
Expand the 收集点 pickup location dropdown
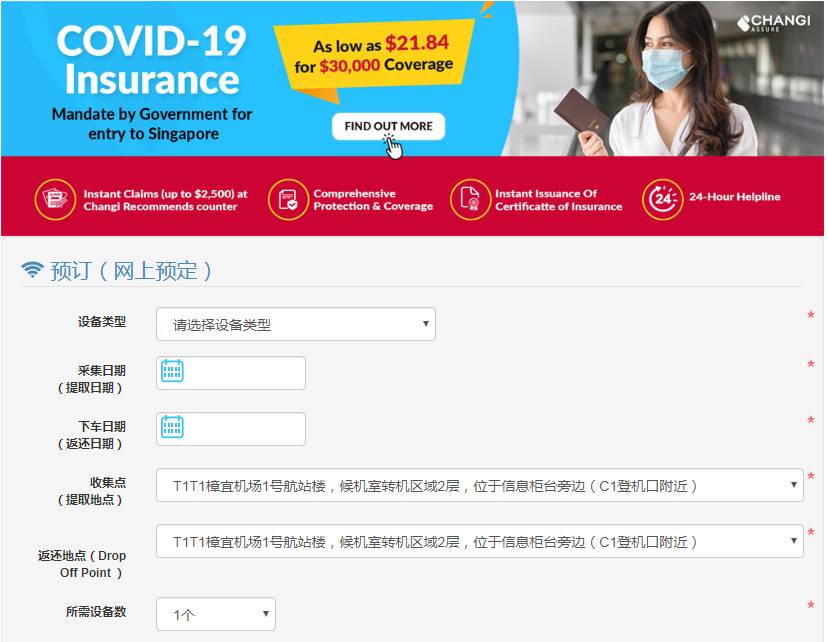pyautogui.click(x=479, y=485)
